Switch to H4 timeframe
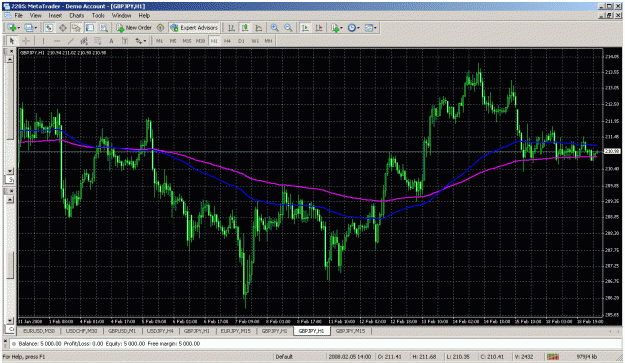Image resolution: width=625 pixels, height=363 pixels. coord(227,41)
